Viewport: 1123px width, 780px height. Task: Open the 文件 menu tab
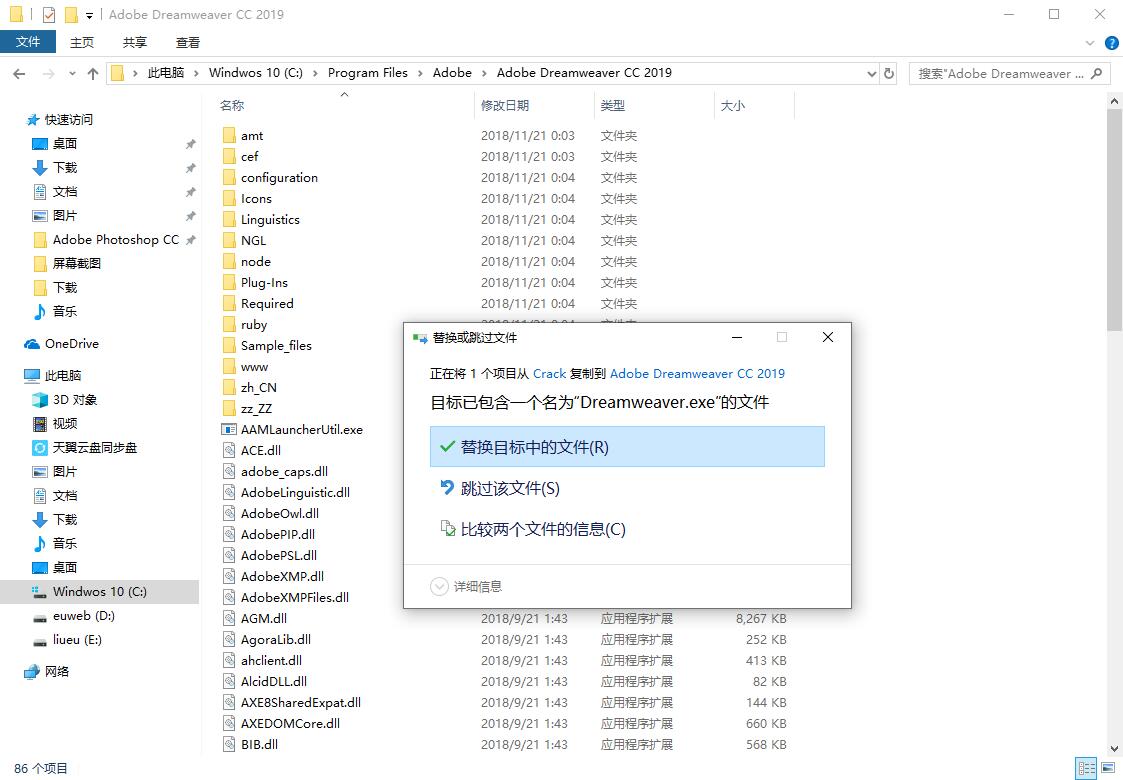tap(28, 42)
